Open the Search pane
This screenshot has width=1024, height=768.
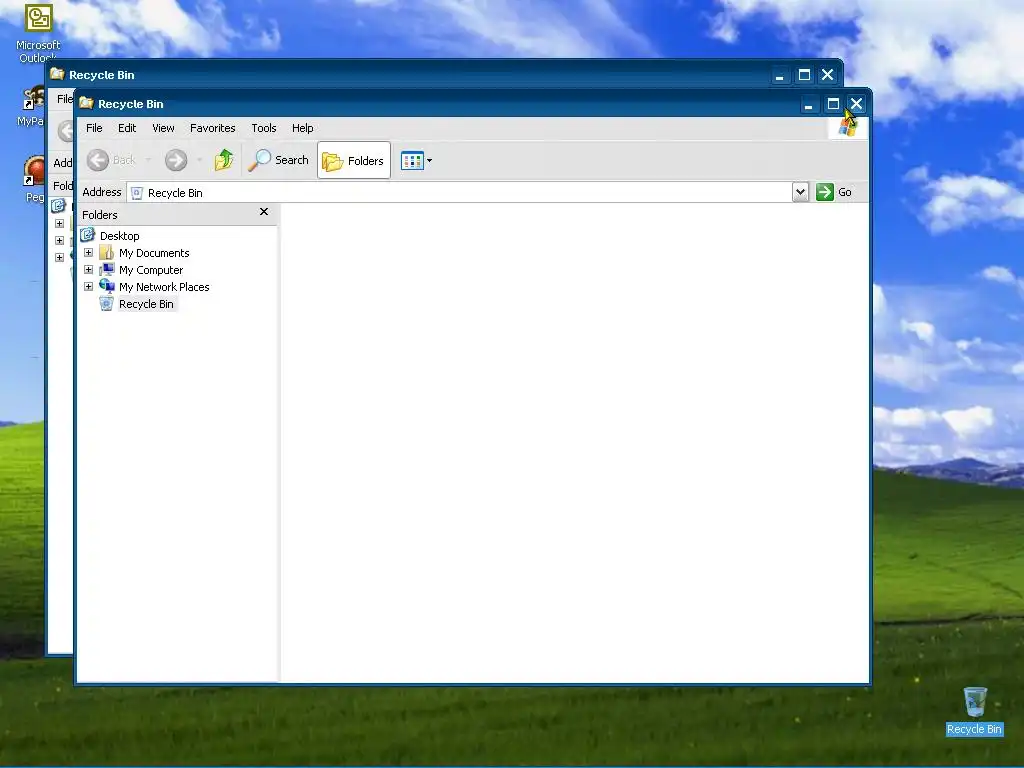coord(279,160)
